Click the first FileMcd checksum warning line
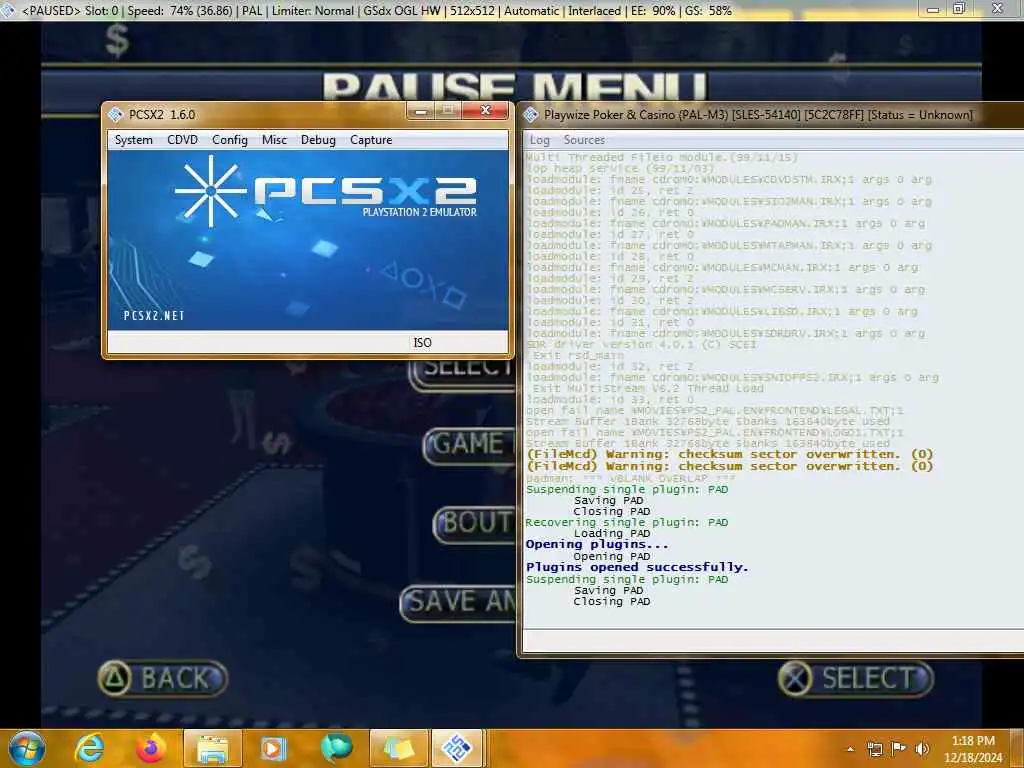Viewport: 1024px width, 768px height. [729, 454]
